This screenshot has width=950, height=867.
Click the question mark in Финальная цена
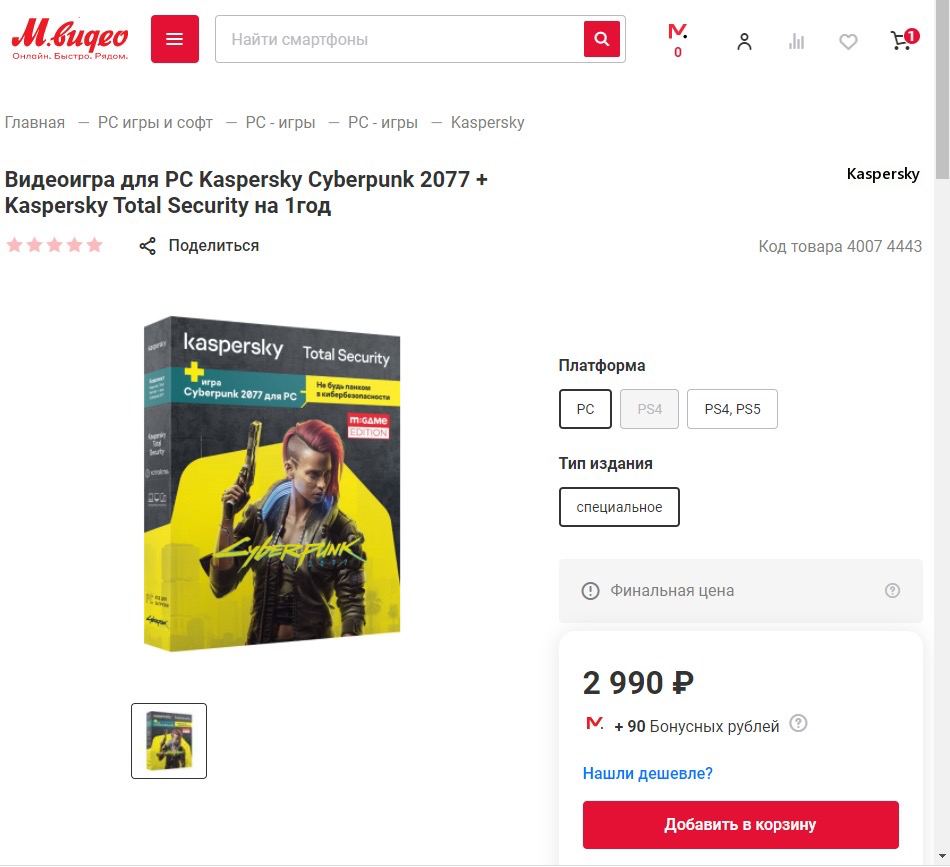892,590
